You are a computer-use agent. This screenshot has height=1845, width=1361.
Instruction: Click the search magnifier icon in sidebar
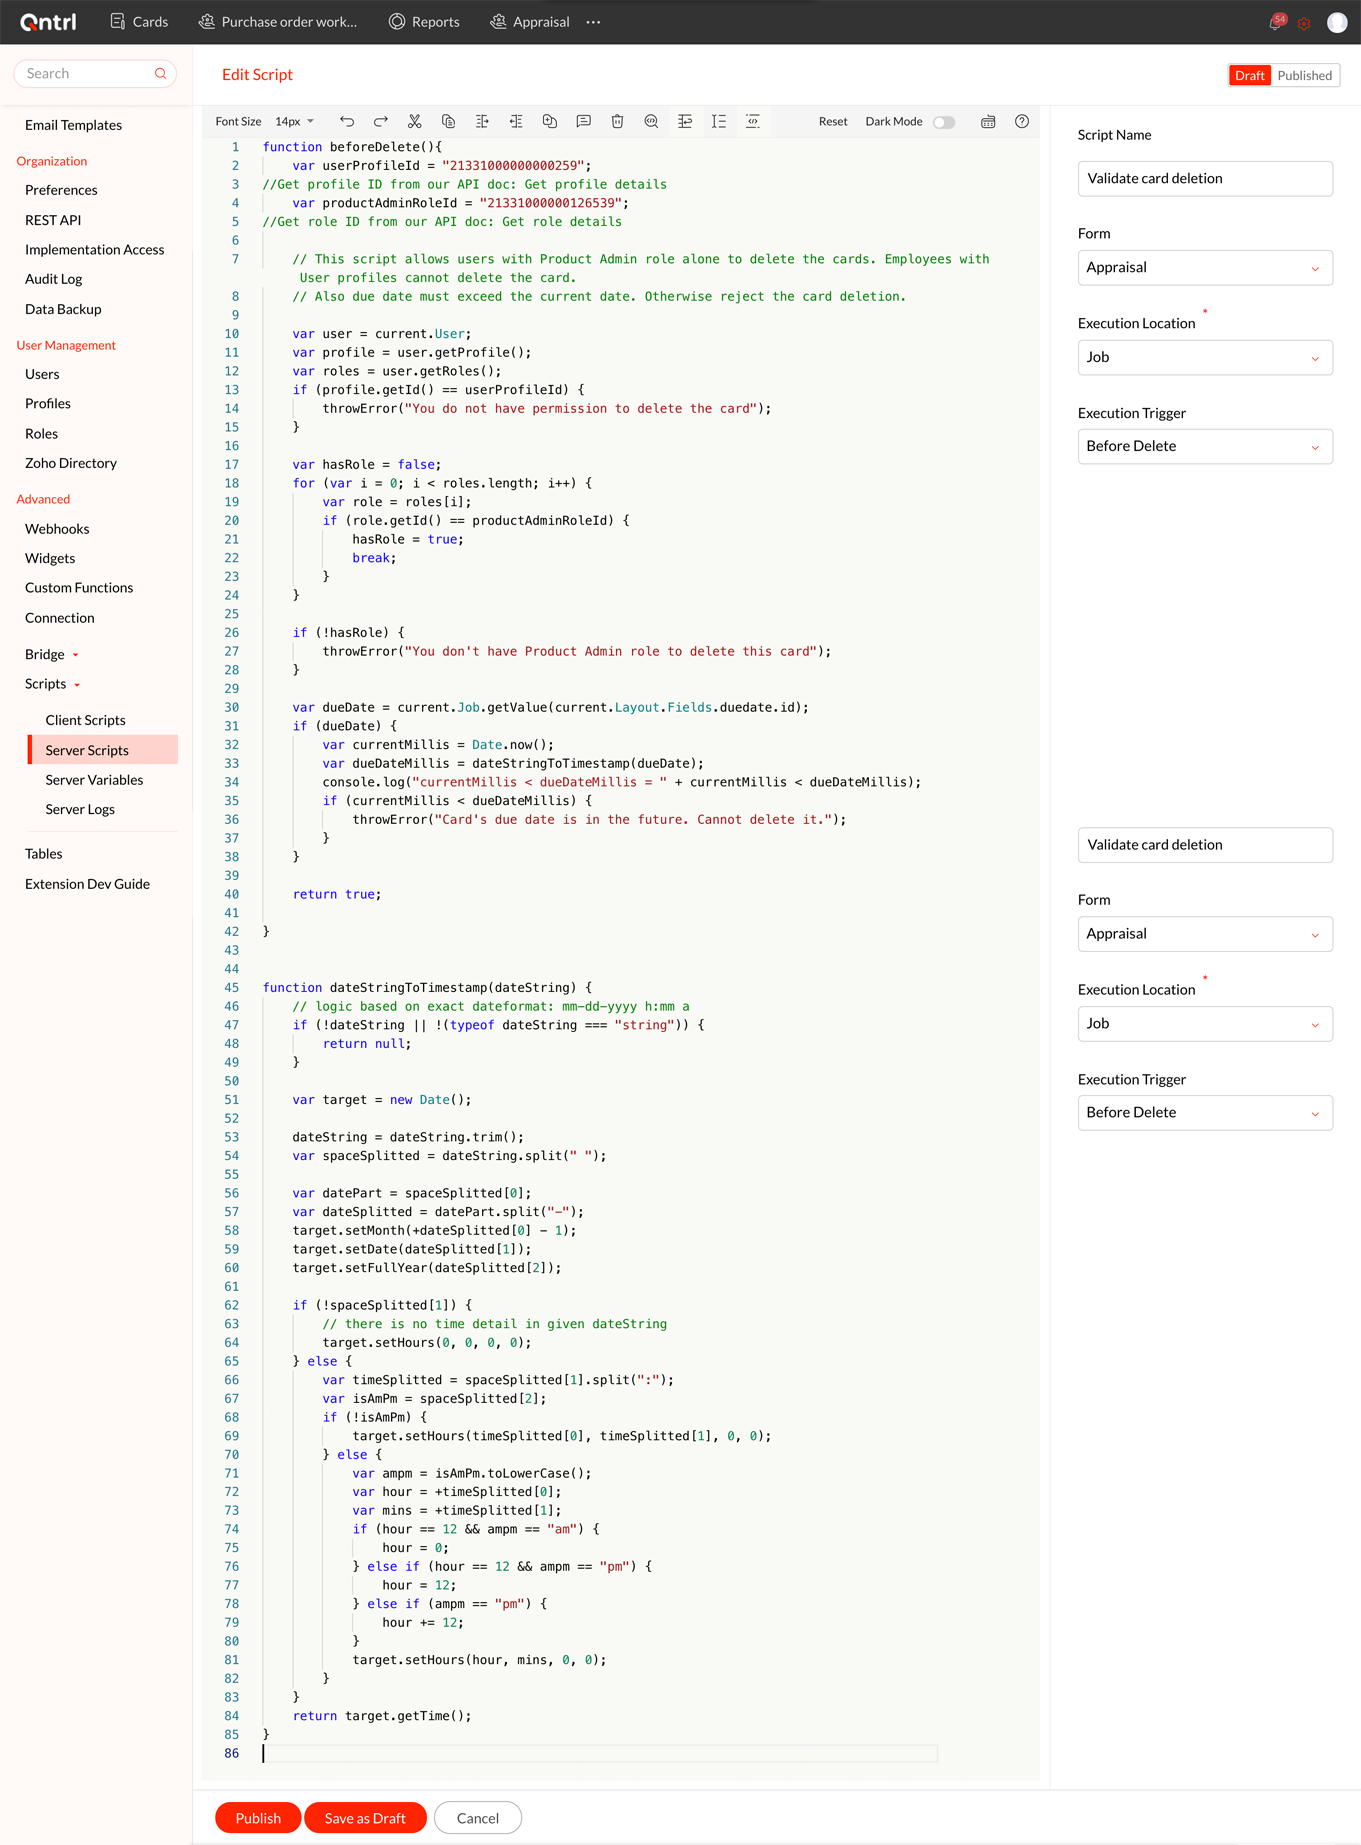coord(160,73)
